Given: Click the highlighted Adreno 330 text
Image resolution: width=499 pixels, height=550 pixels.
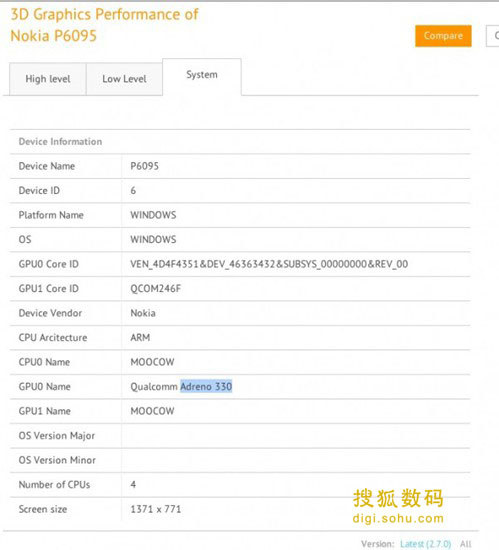Looking at the screenshot, I should [x=206, y=387].
